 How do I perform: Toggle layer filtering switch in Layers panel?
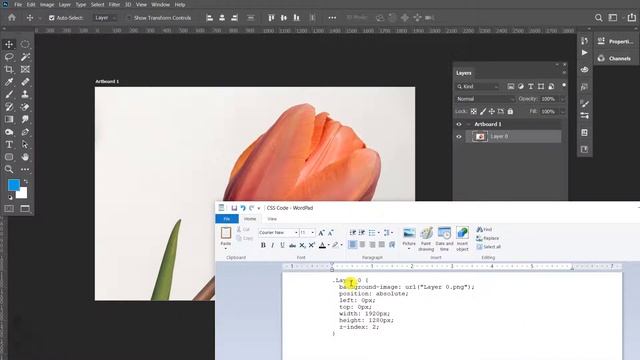point(564,85)
